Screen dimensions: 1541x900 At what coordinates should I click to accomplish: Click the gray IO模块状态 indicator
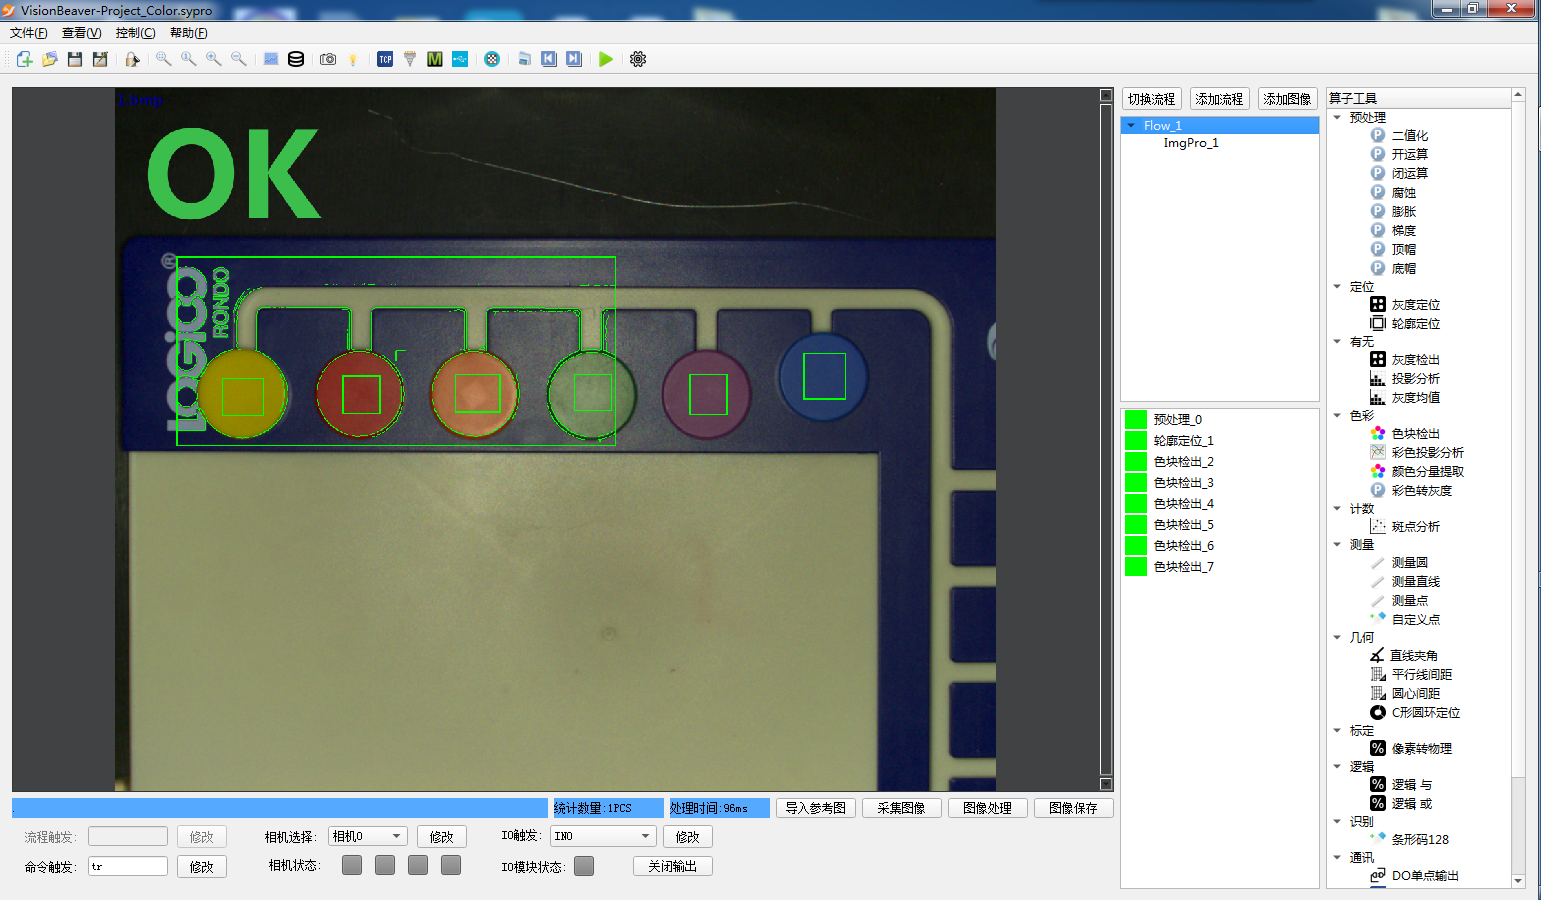[584, 866]
